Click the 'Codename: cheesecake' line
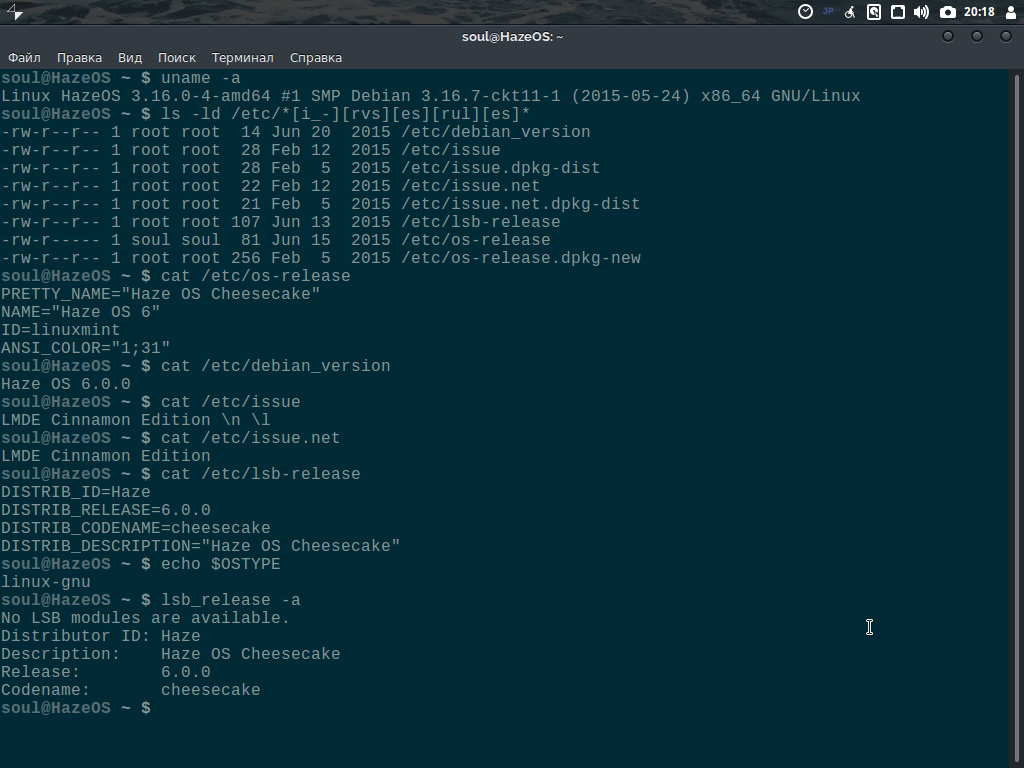The image size is (1024, 768). pyautogui.click(x=131, y=690)
